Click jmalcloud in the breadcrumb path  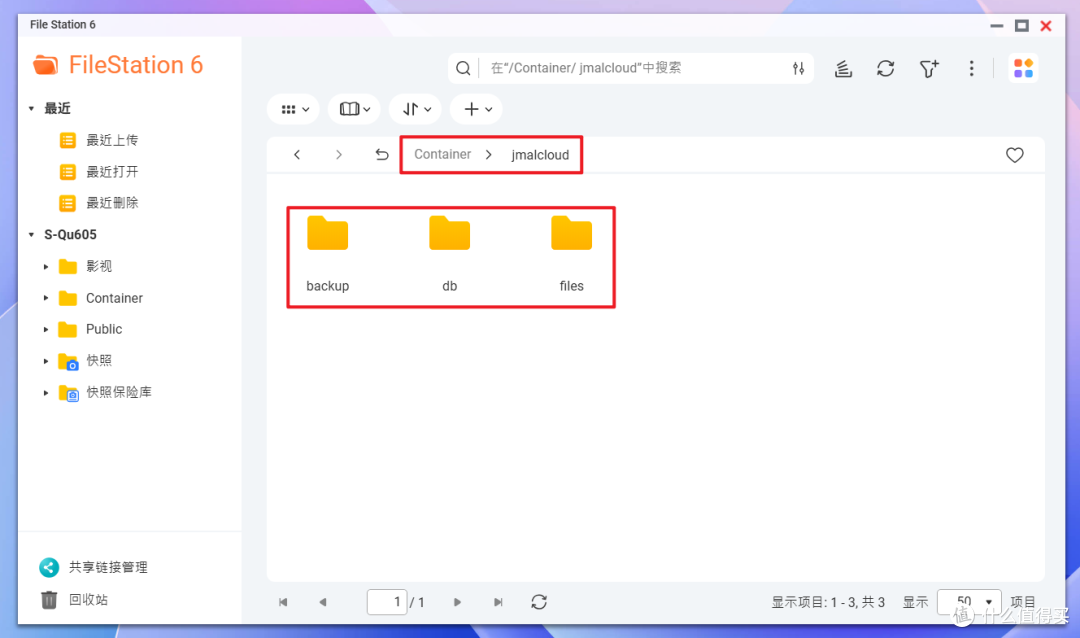click(x=540, y=155)
